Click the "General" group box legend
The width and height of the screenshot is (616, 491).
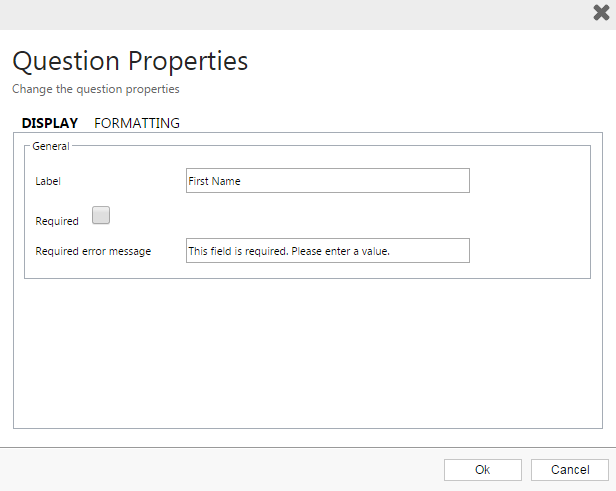(50, 146)
